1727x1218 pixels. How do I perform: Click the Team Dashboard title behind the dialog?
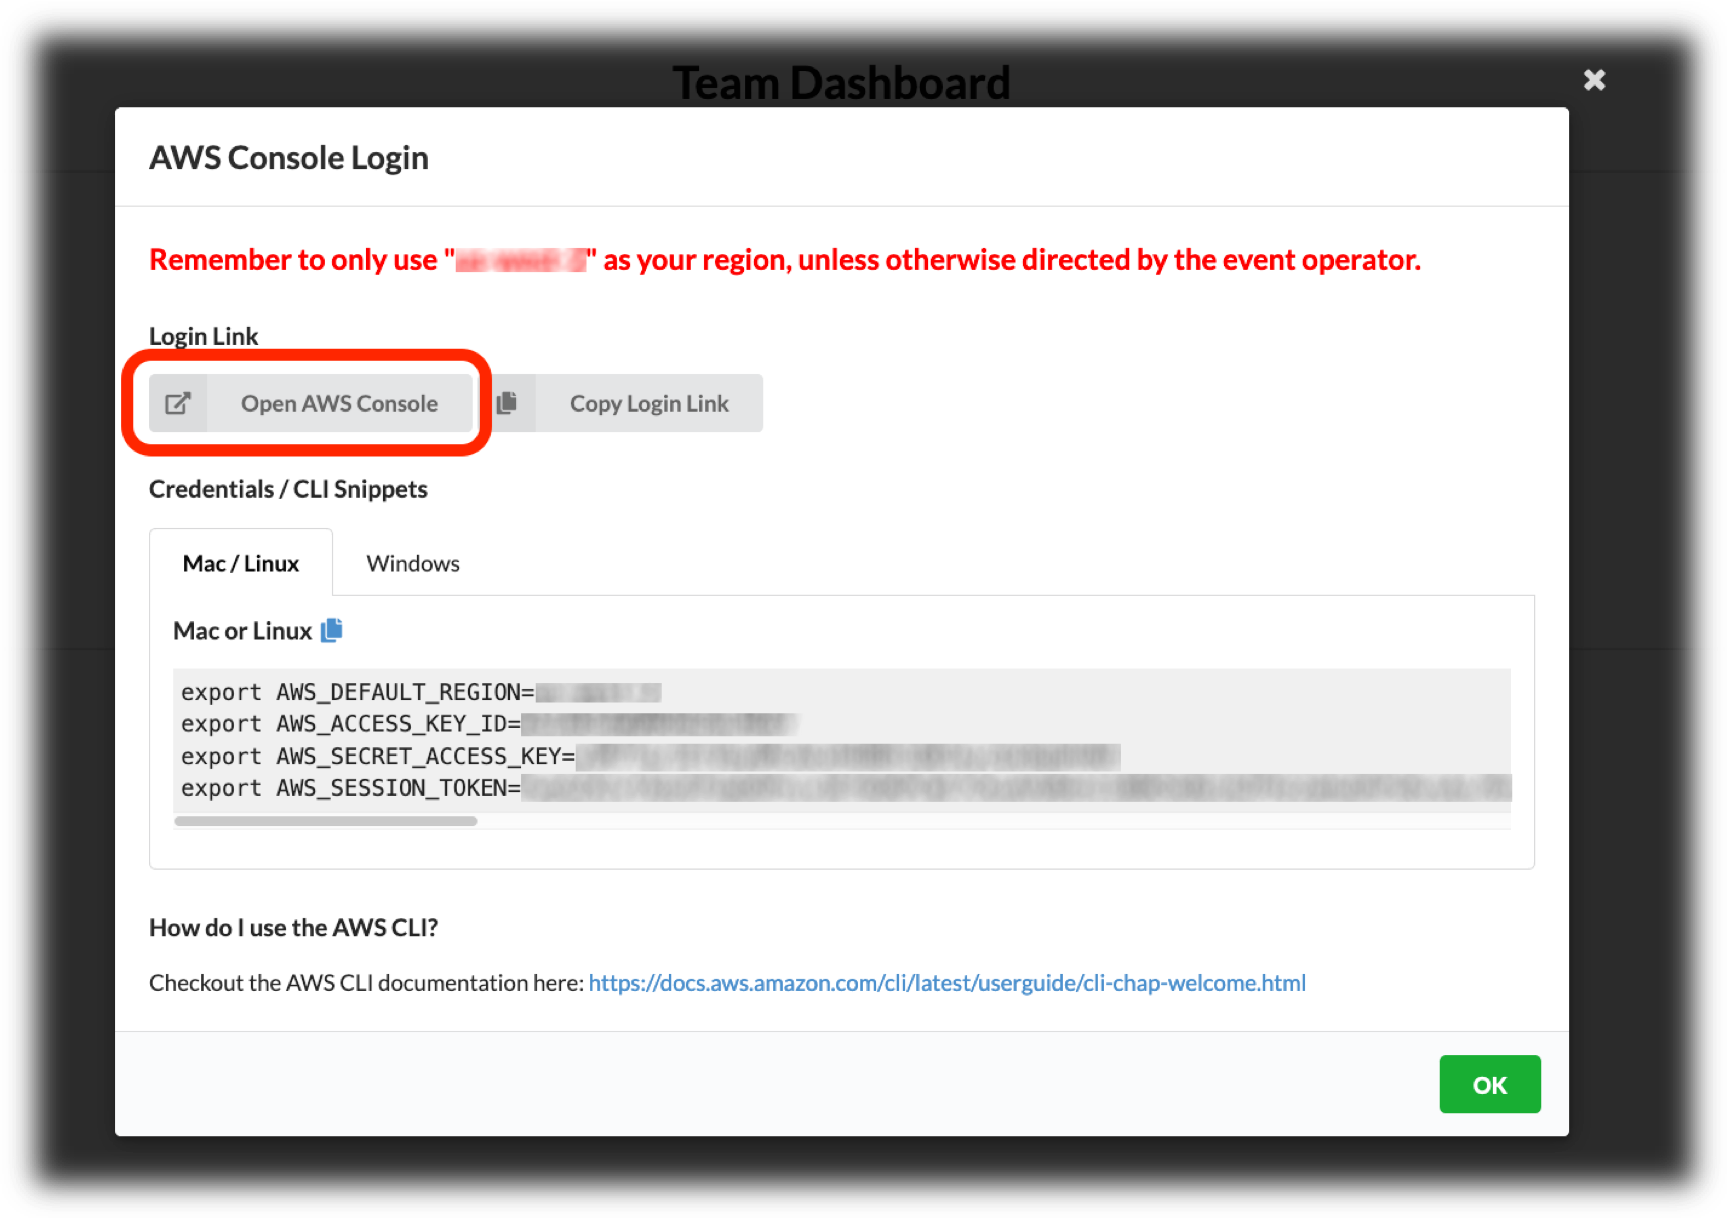[841, 83]
